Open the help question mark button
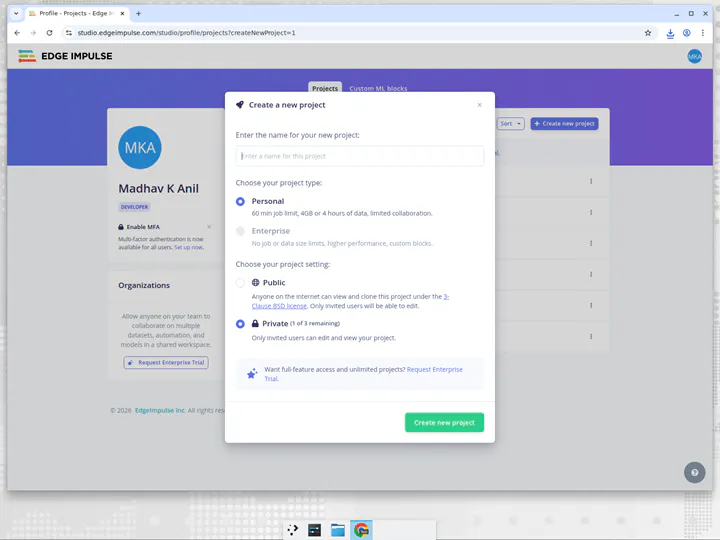 pos(694,472)
